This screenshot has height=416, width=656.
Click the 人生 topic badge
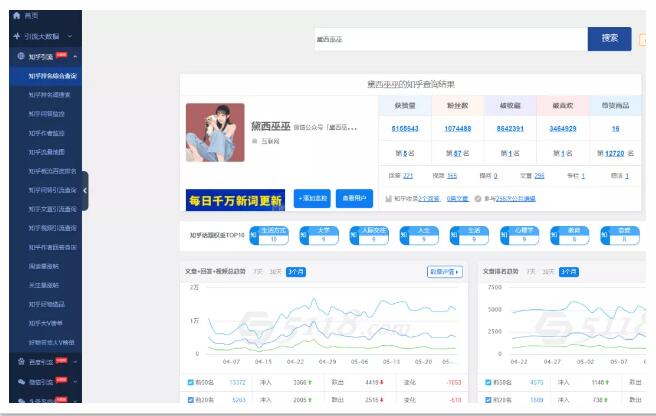(420, 235)
